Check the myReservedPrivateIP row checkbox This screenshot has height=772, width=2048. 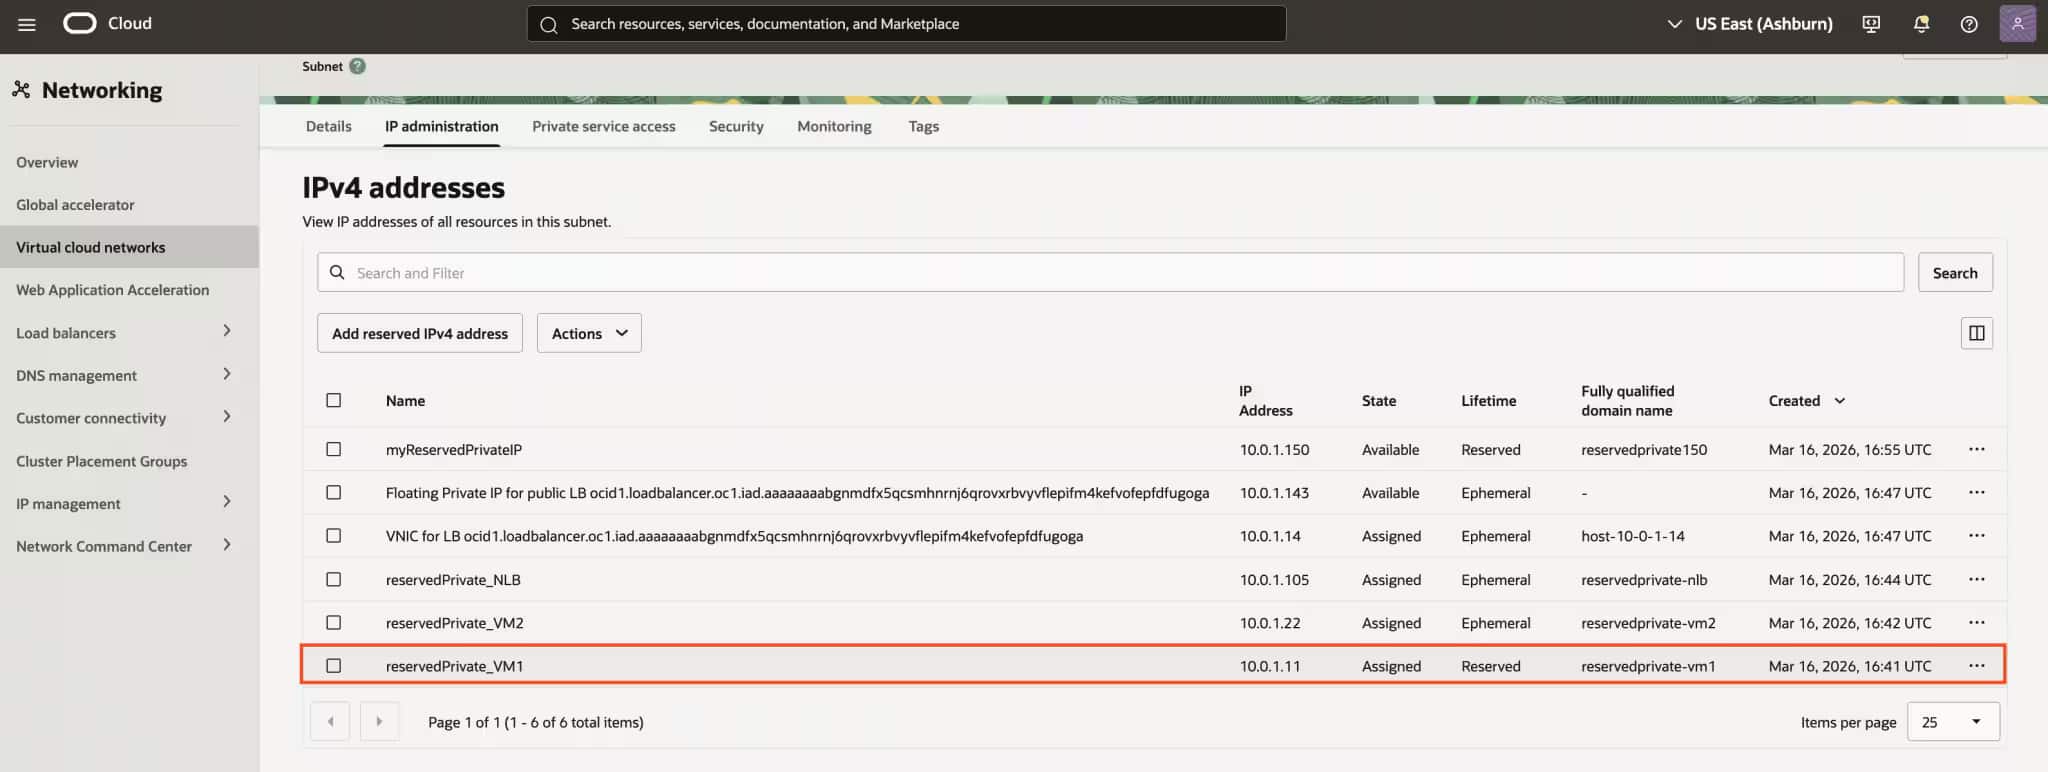point(334,449)
